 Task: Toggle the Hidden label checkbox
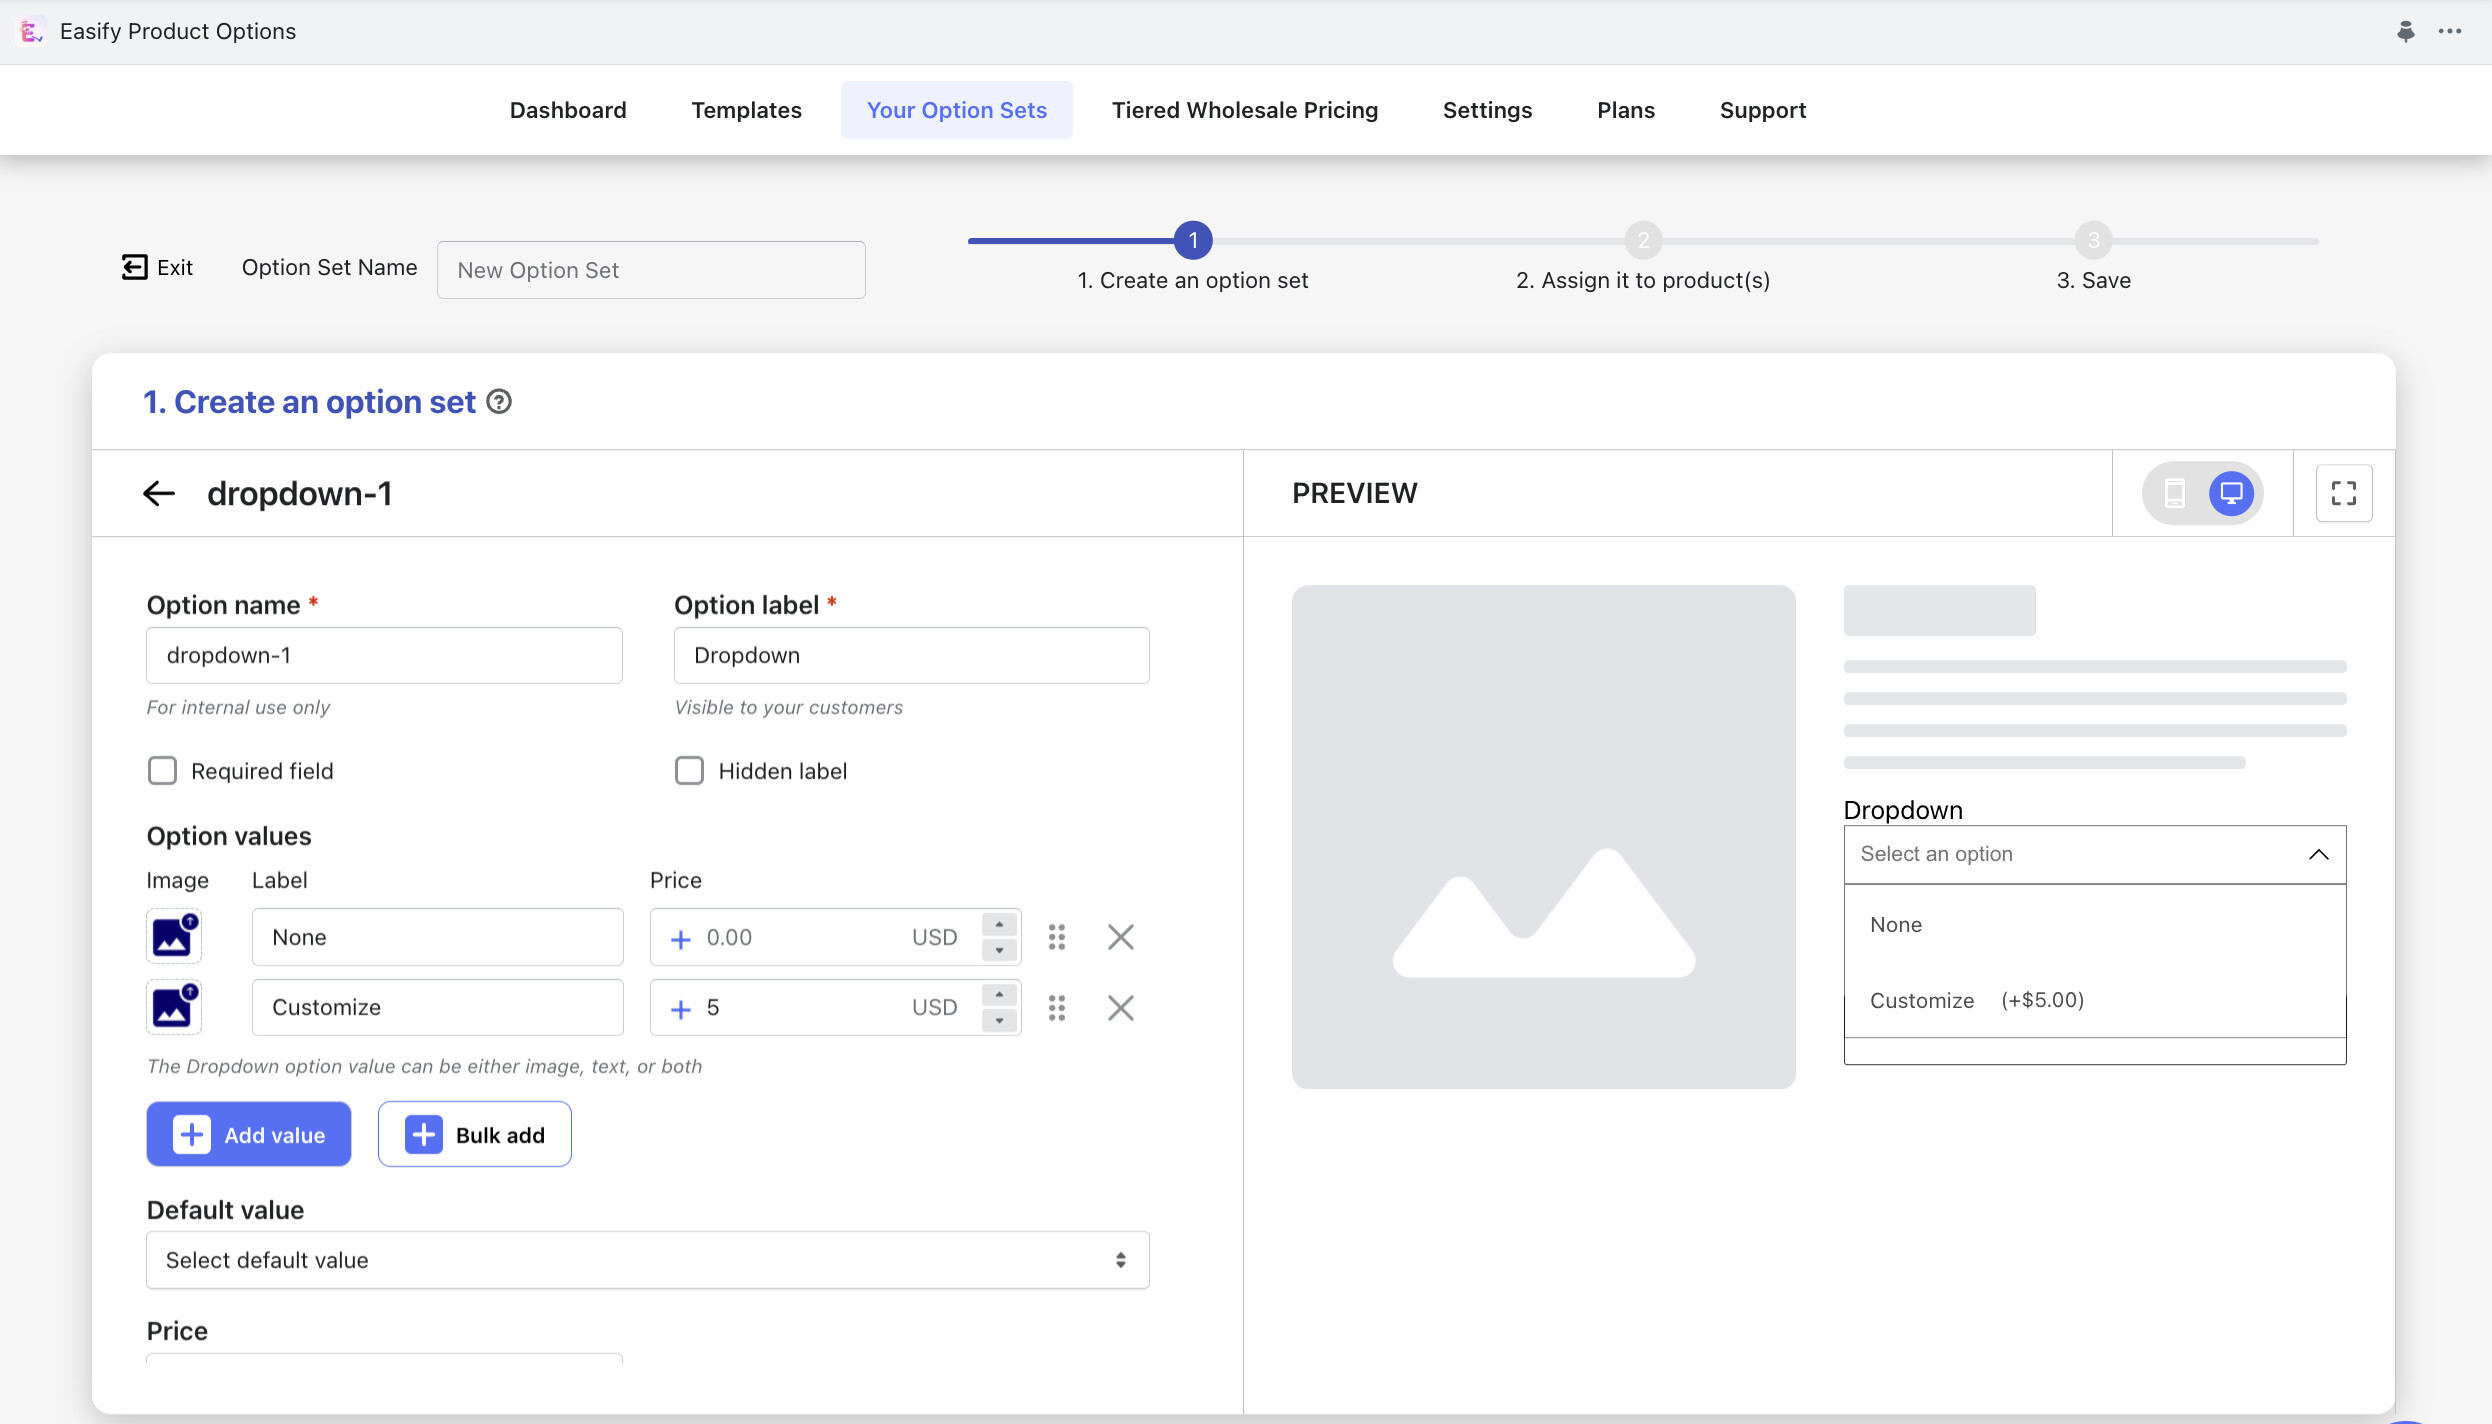(689, 771)
